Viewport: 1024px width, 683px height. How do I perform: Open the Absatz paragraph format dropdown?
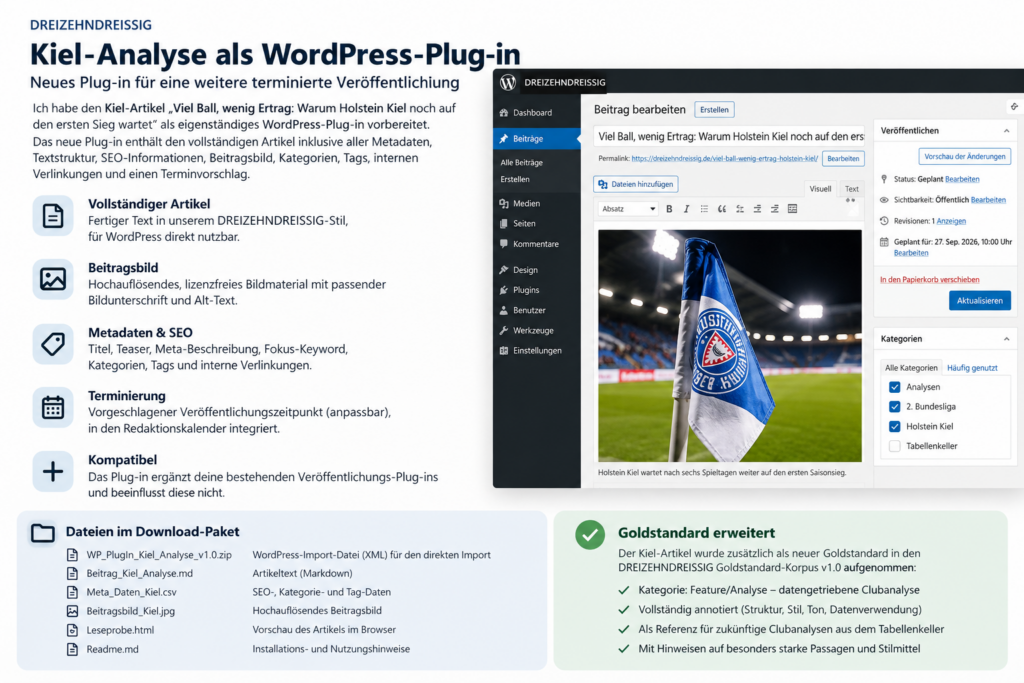628,209
